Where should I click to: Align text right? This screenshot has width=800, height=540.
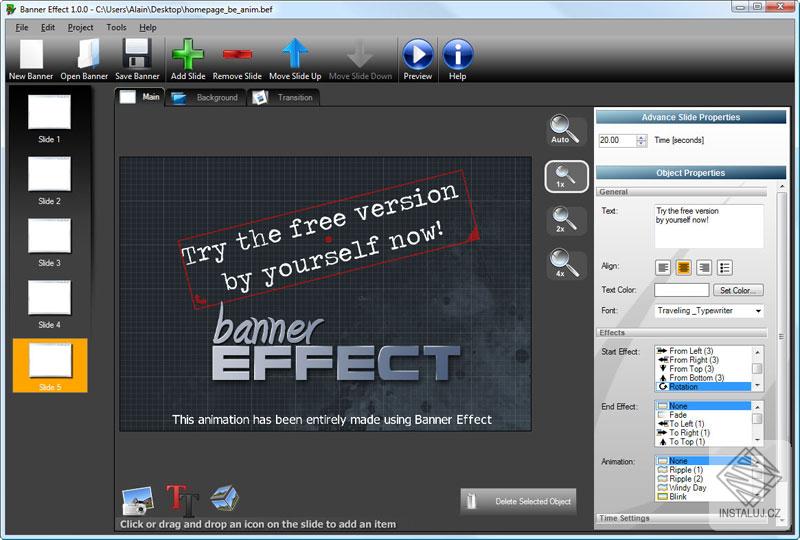click(704, 267)
